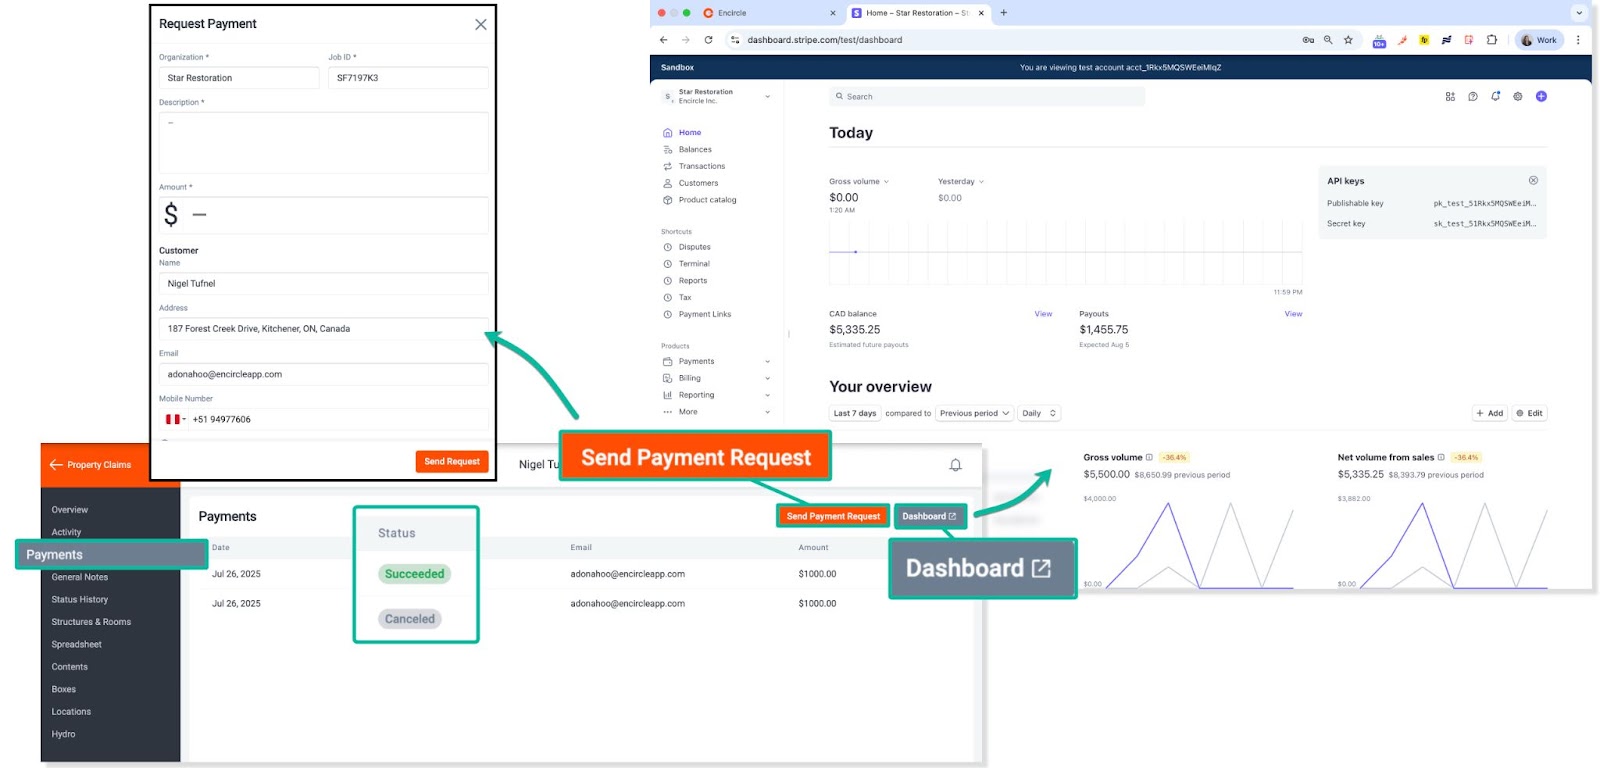Click the purple plus create icon

tap(1541, 97)
